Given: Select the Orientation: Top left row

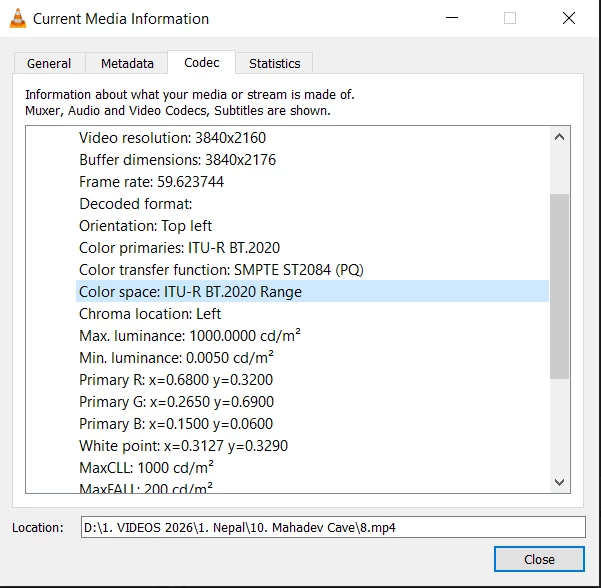Looking at the screenshot, I should point(312,226).
